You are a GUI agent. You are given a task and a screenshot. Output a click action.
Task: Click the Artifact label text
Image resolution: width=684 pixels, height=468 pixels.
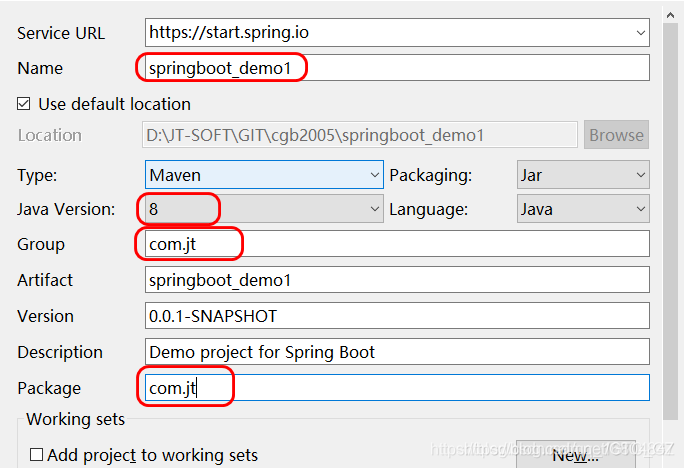point(45,280)
